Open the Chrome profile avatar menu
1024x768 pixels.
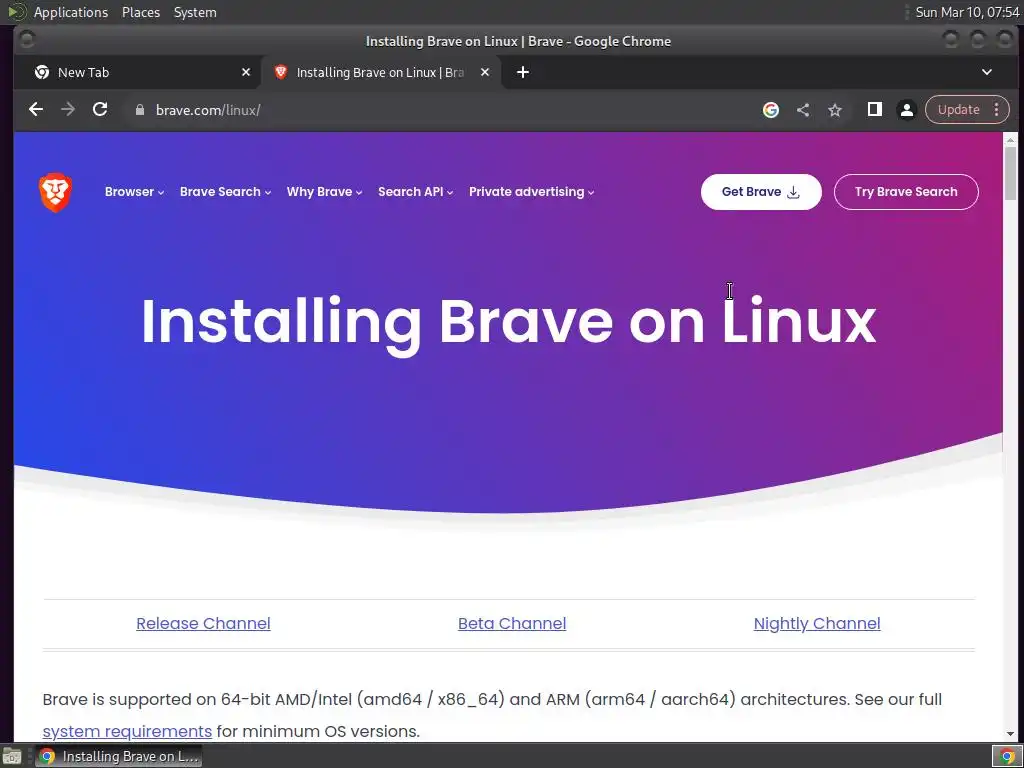coord(906,110)
